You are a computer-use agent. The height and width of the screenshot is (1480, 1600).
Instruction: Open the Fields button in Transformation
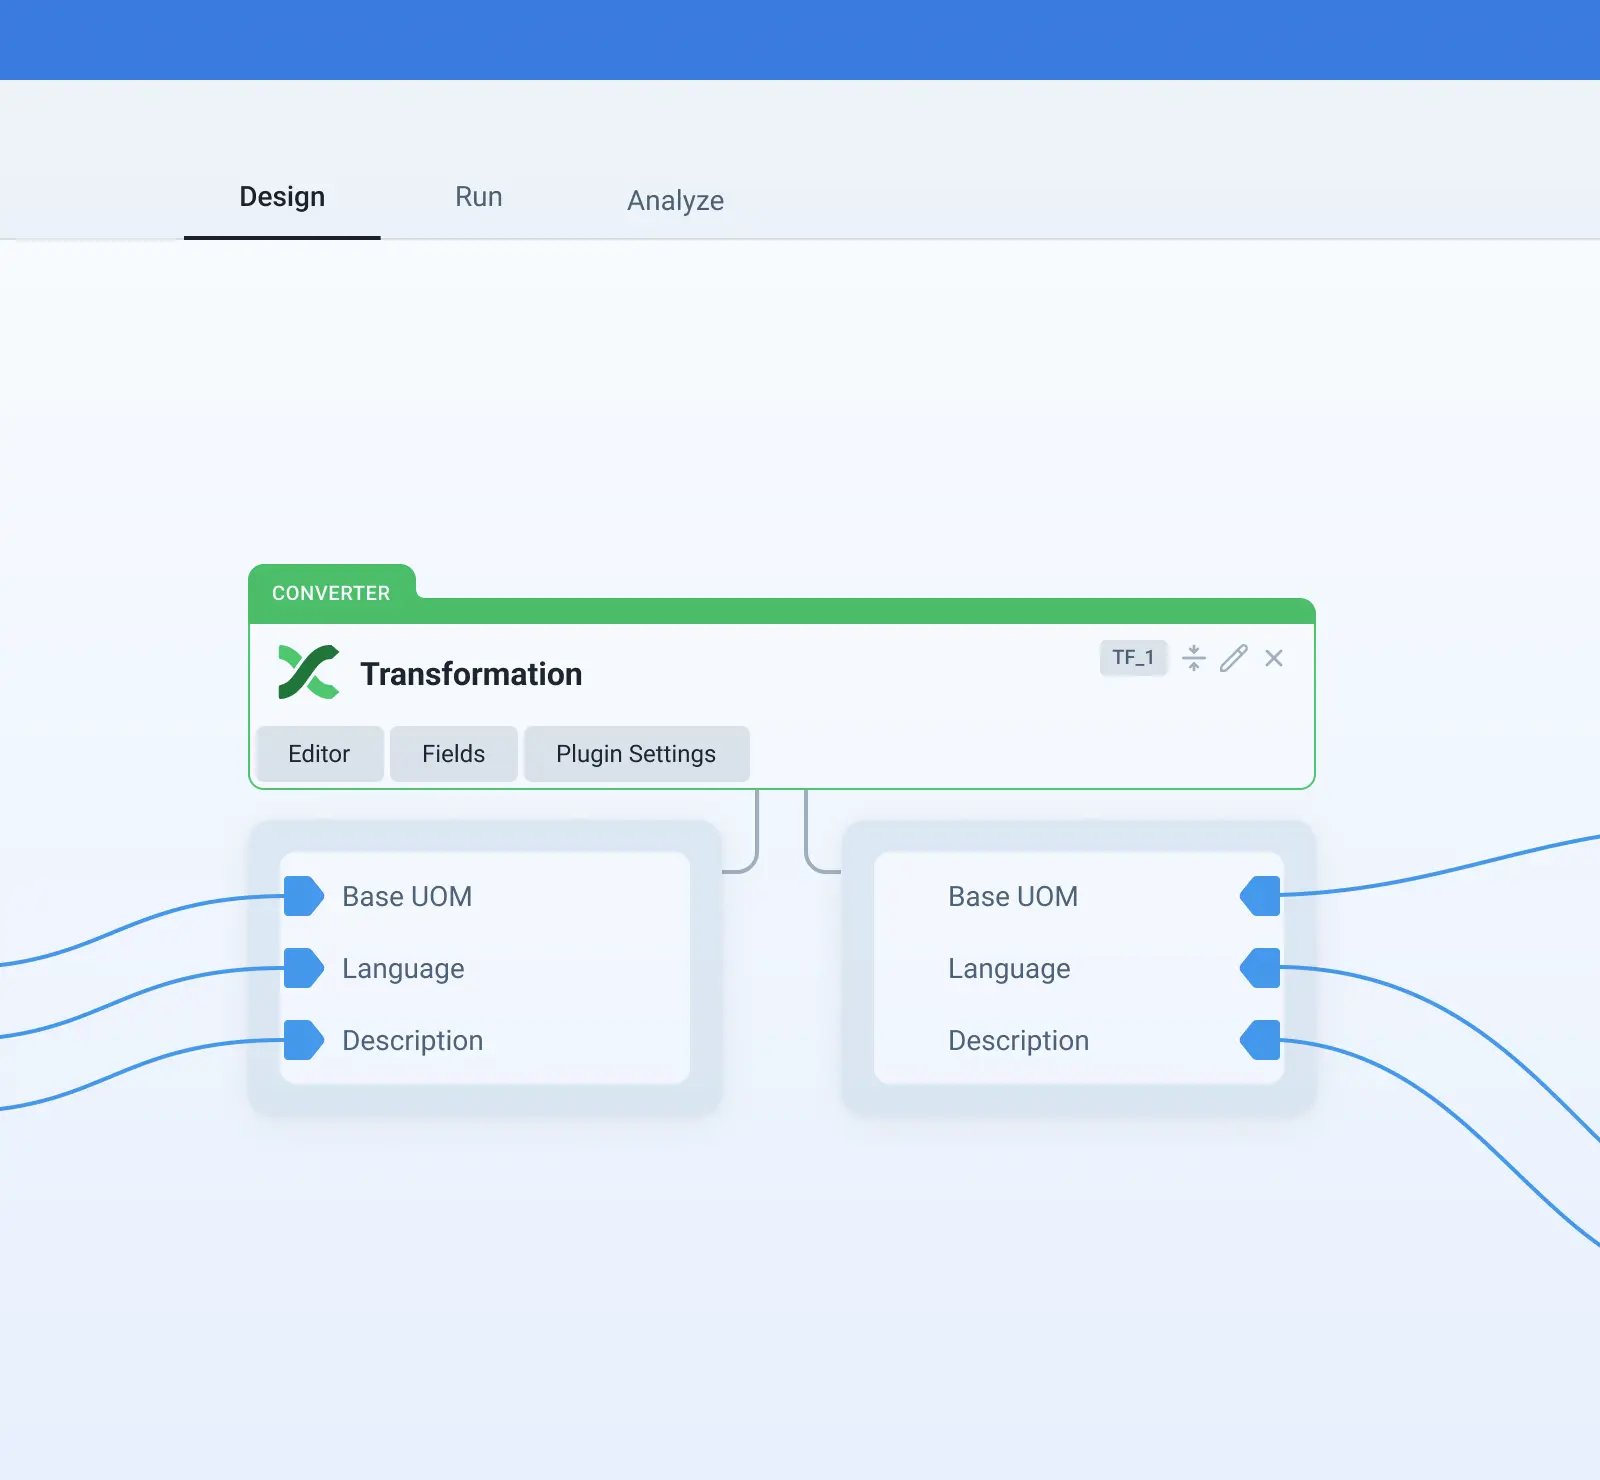(x=453, y=754)
